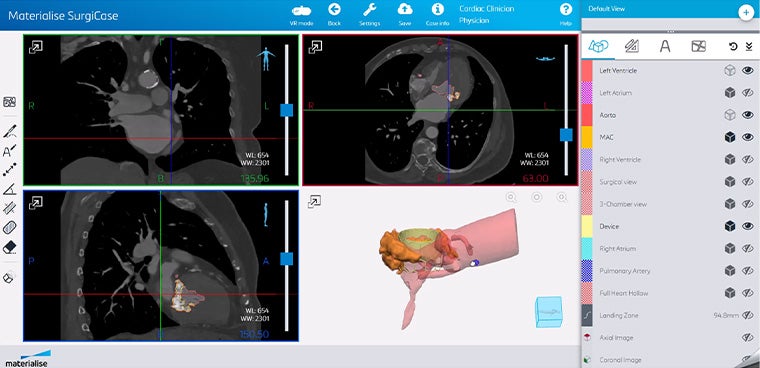Select the capsule shape tool
Screen dimensions: 760x368
click(10, 227)
